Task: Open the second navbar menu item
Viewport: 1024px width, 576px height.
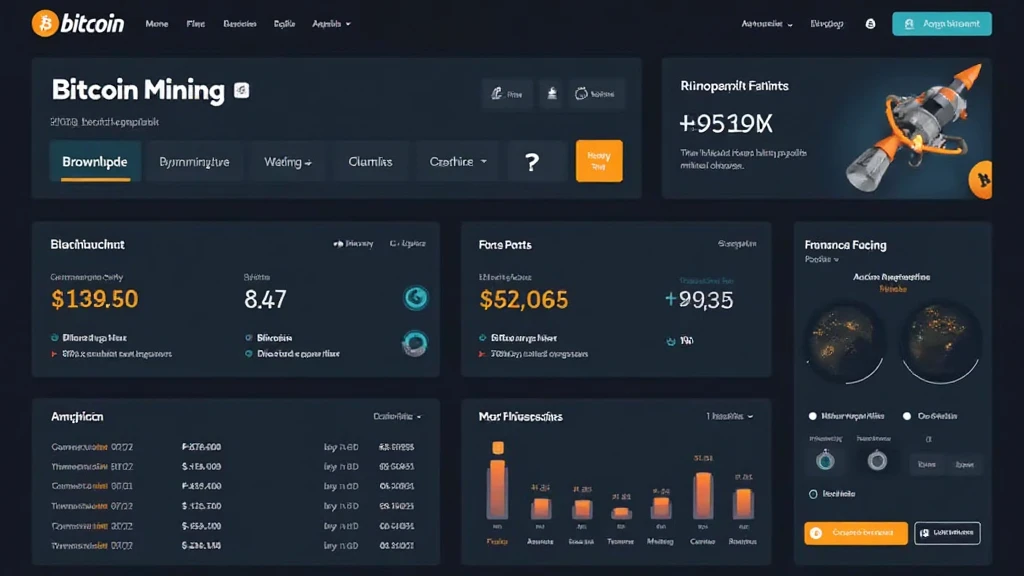Action: point(195,24)
